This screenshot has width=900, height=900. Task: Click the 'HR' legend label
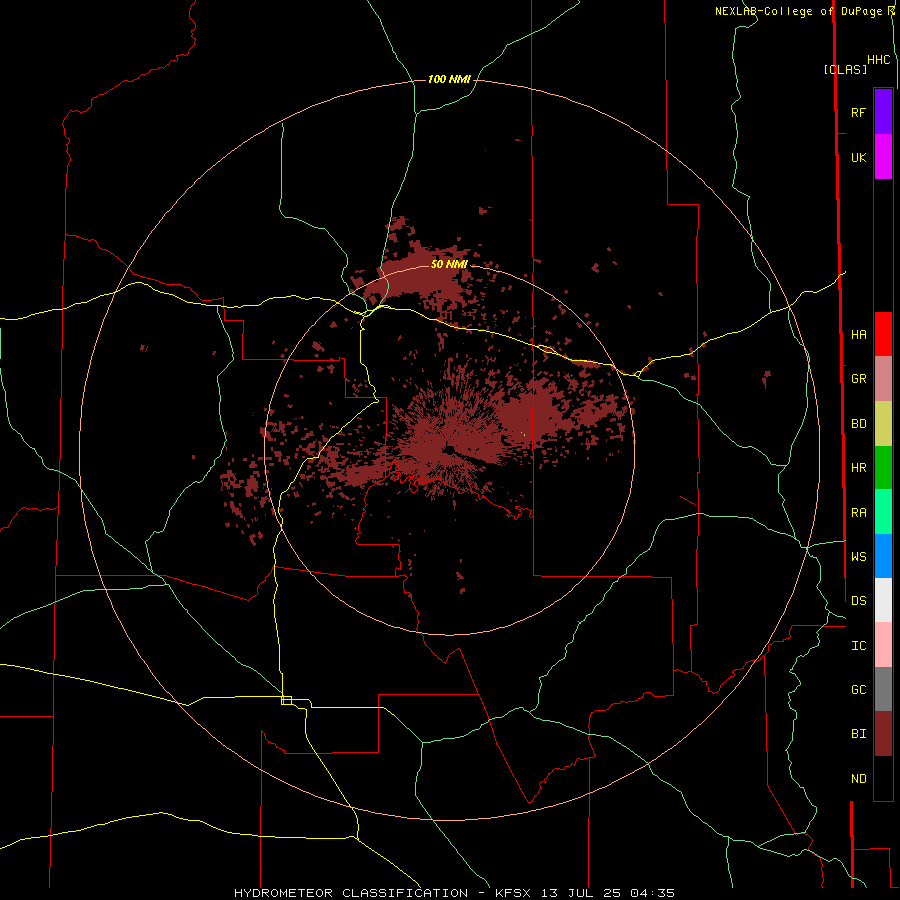[858, 468]
